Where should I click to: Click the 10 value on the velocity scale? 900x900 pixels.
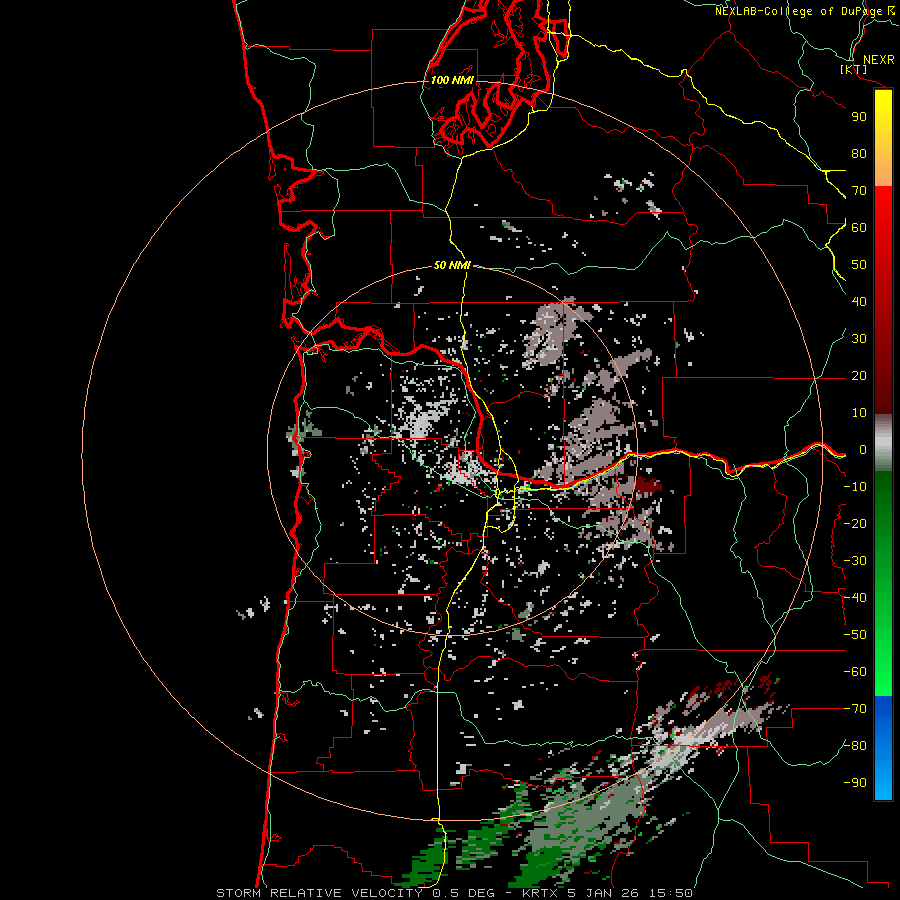pyautogui.click(x=859, y=413)
